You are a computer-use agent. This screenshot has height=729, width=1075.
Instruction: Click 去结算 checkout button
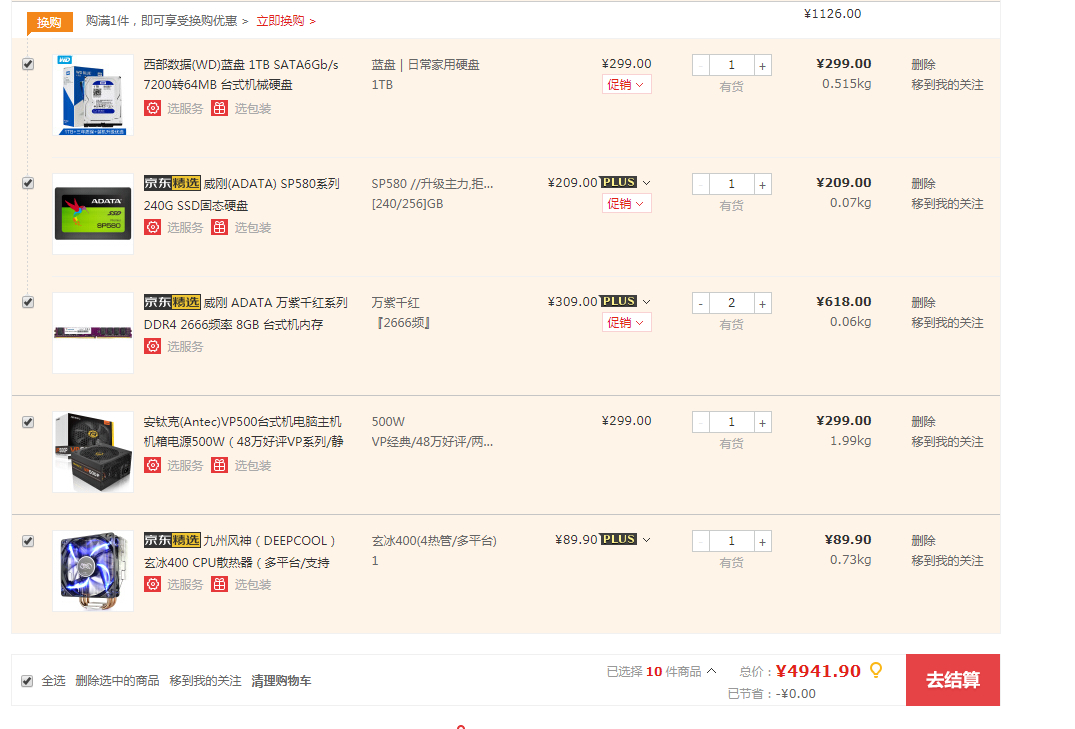pyautogui.click(x=952, y=680)
